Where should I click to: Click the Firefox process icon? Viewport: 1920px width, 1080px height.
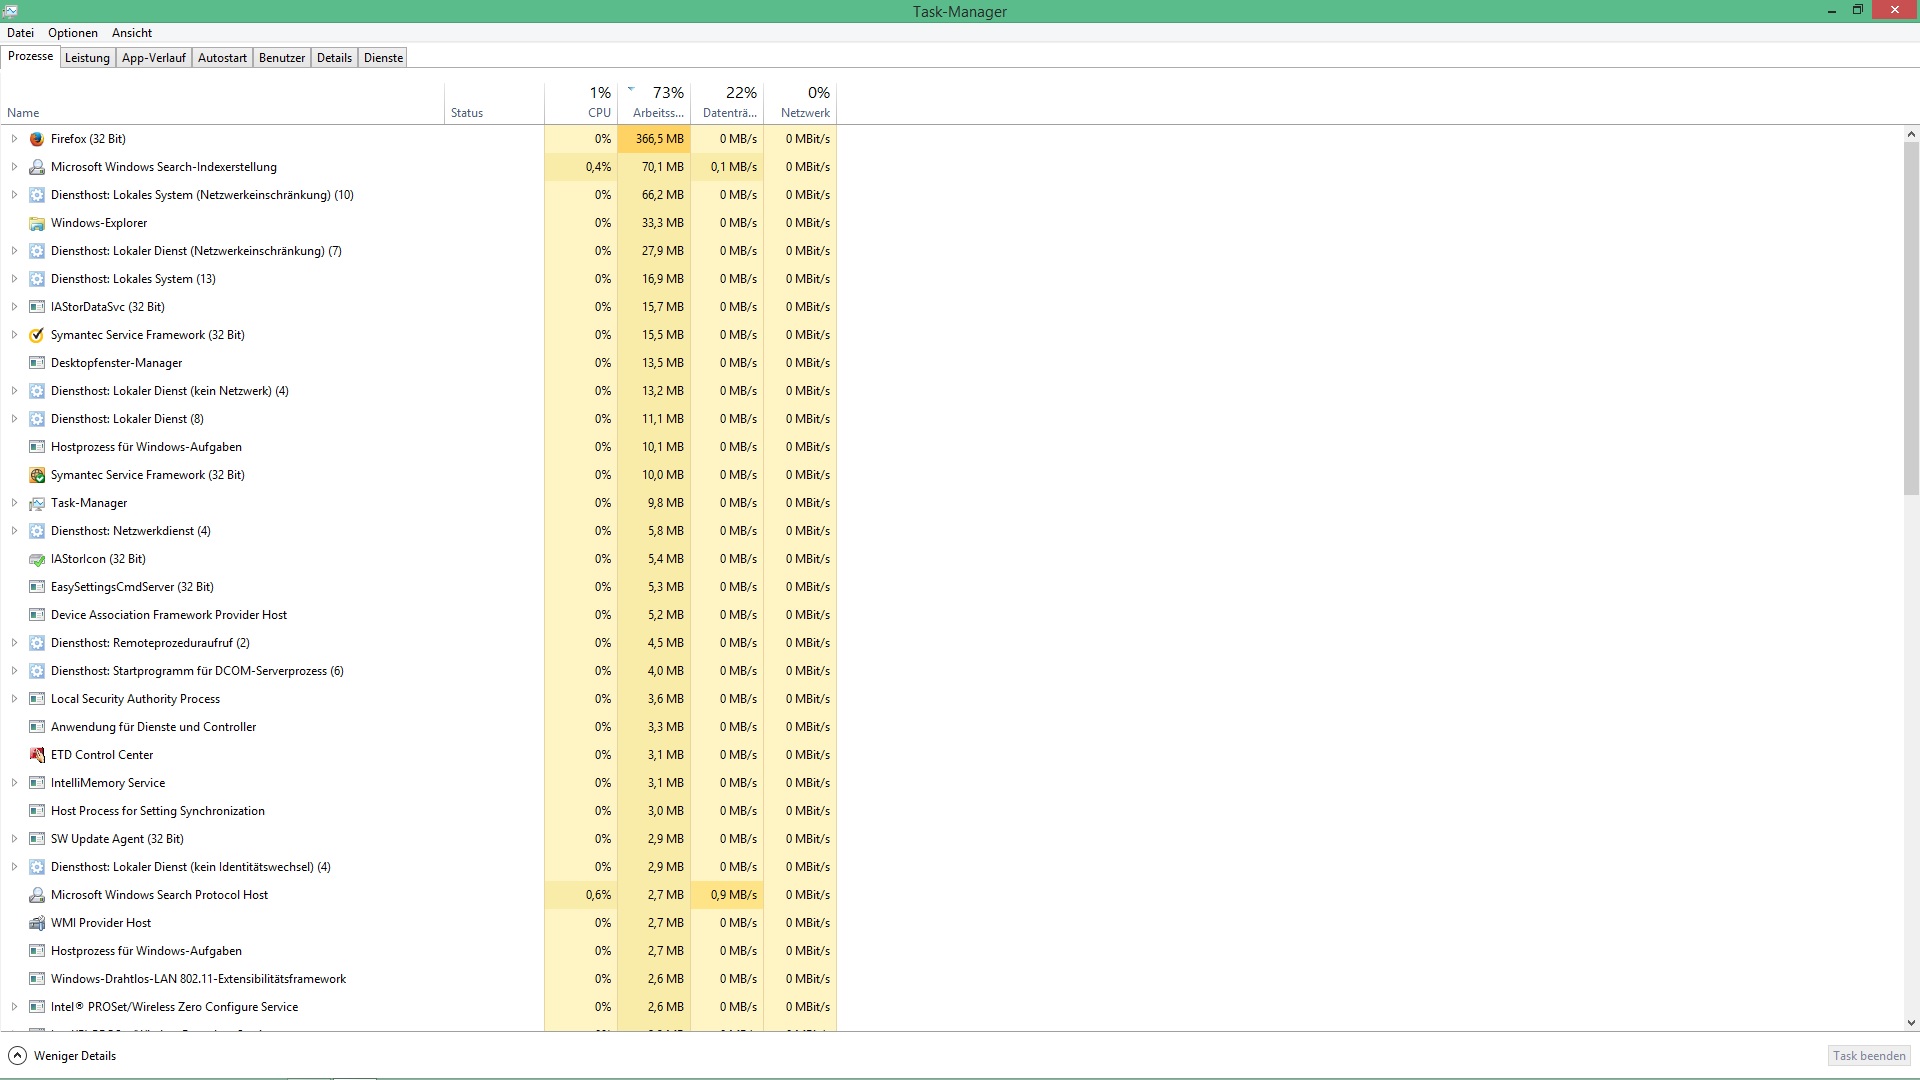[37, 139]
